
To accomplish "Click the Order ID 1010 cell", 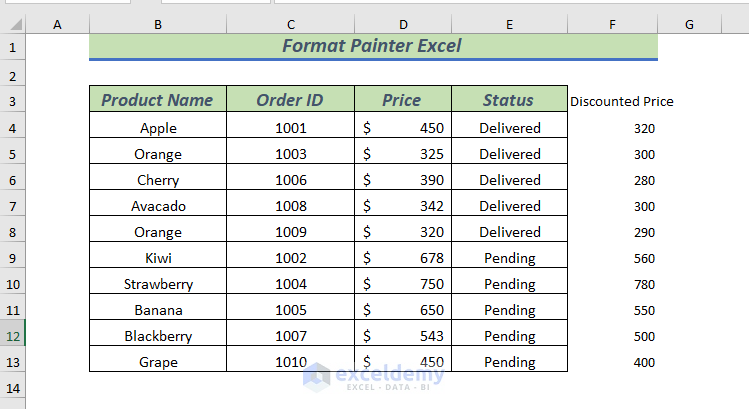I will click(x=290, y=362).
